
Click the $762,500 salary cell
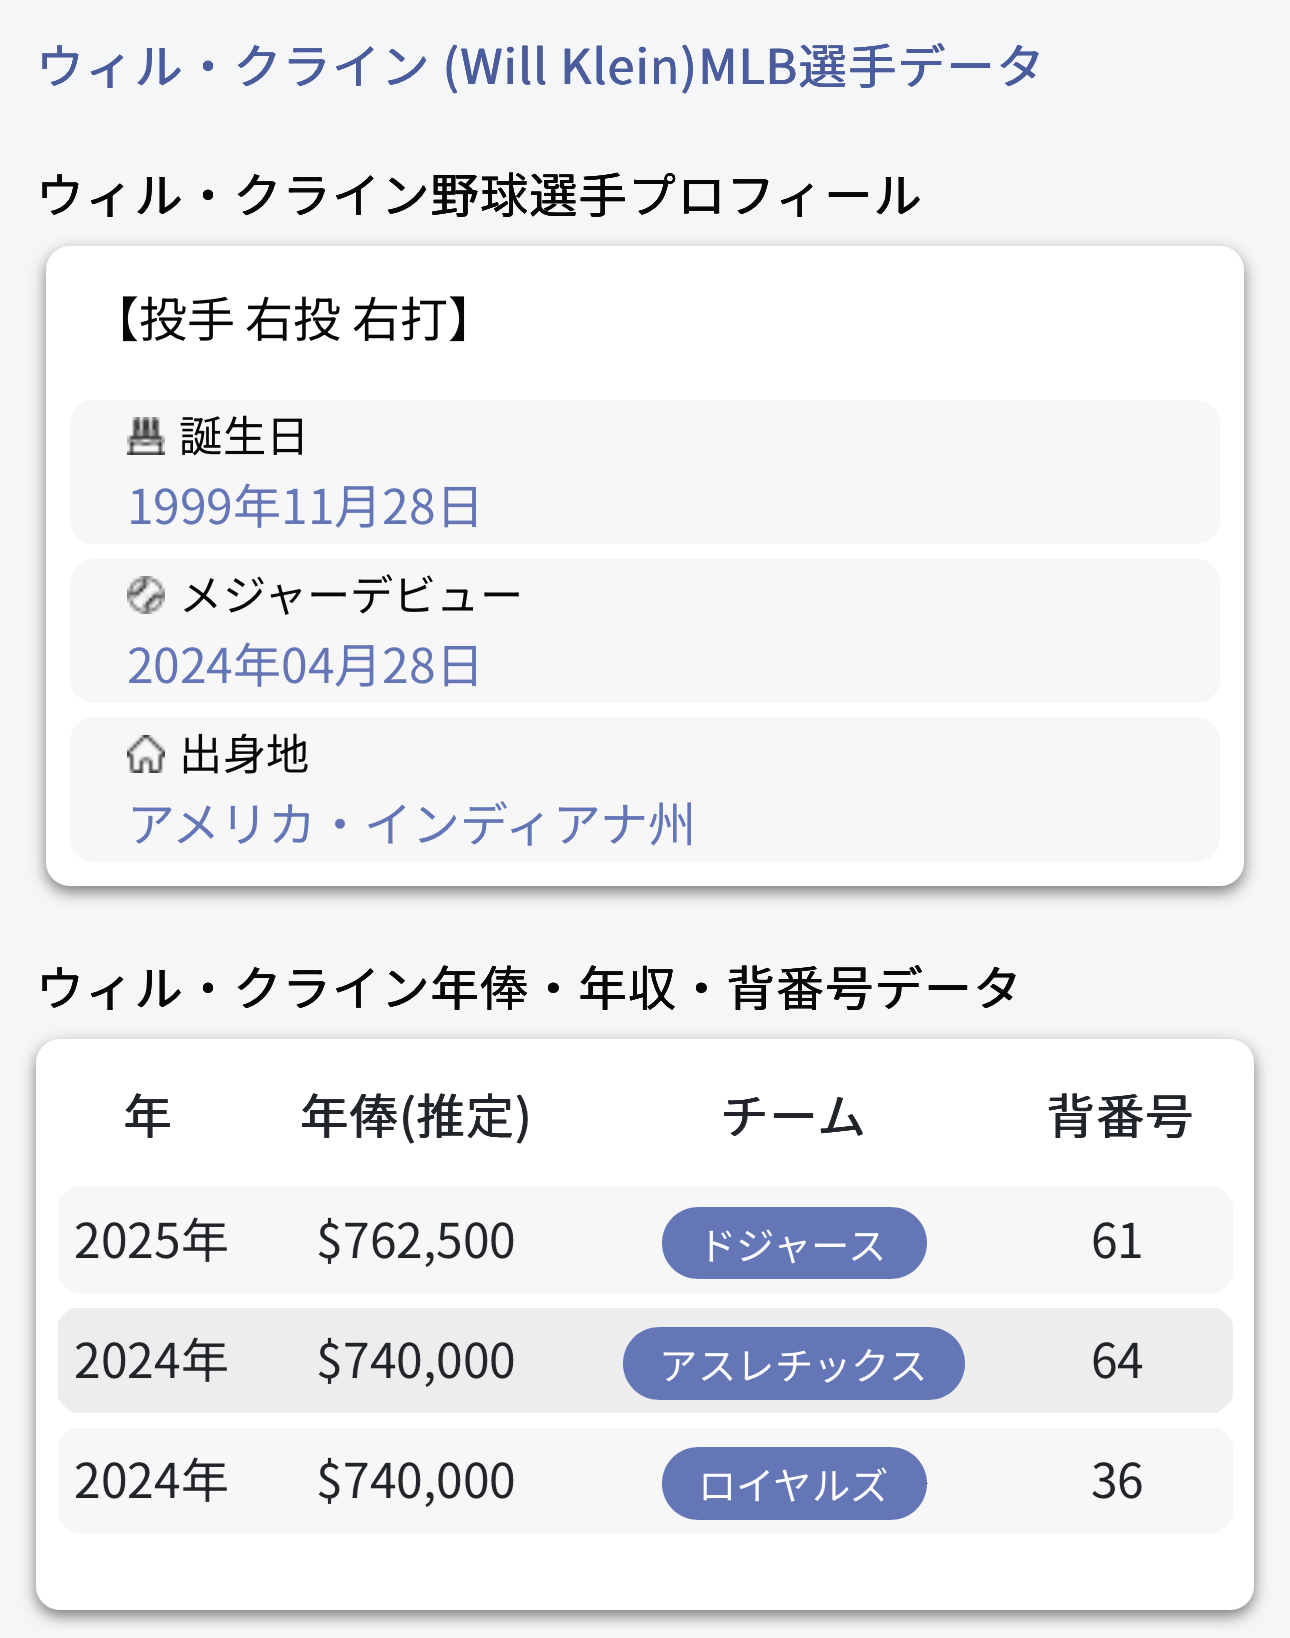click(x=415, y=1241)
